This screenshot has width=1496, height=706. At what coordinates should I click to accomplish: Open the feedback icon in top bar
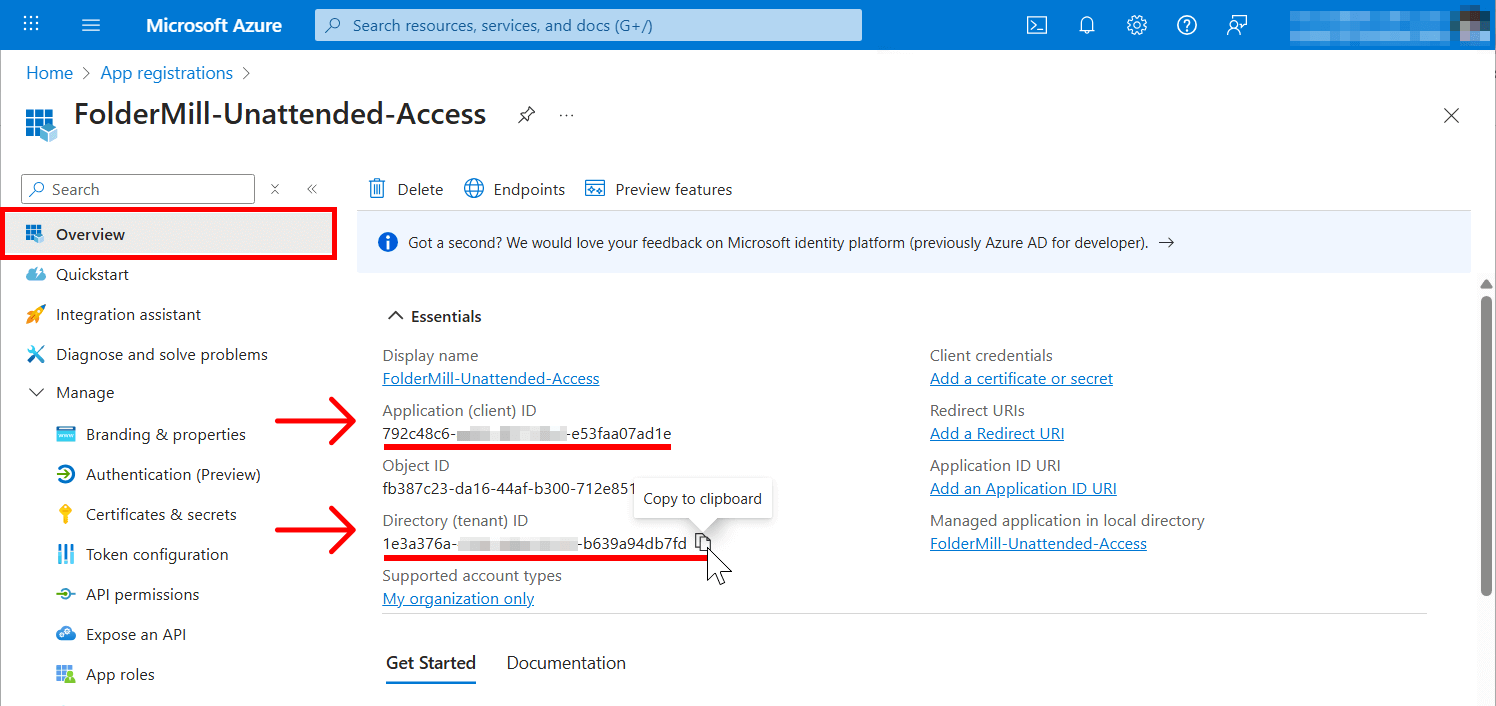coord(1236,25)
